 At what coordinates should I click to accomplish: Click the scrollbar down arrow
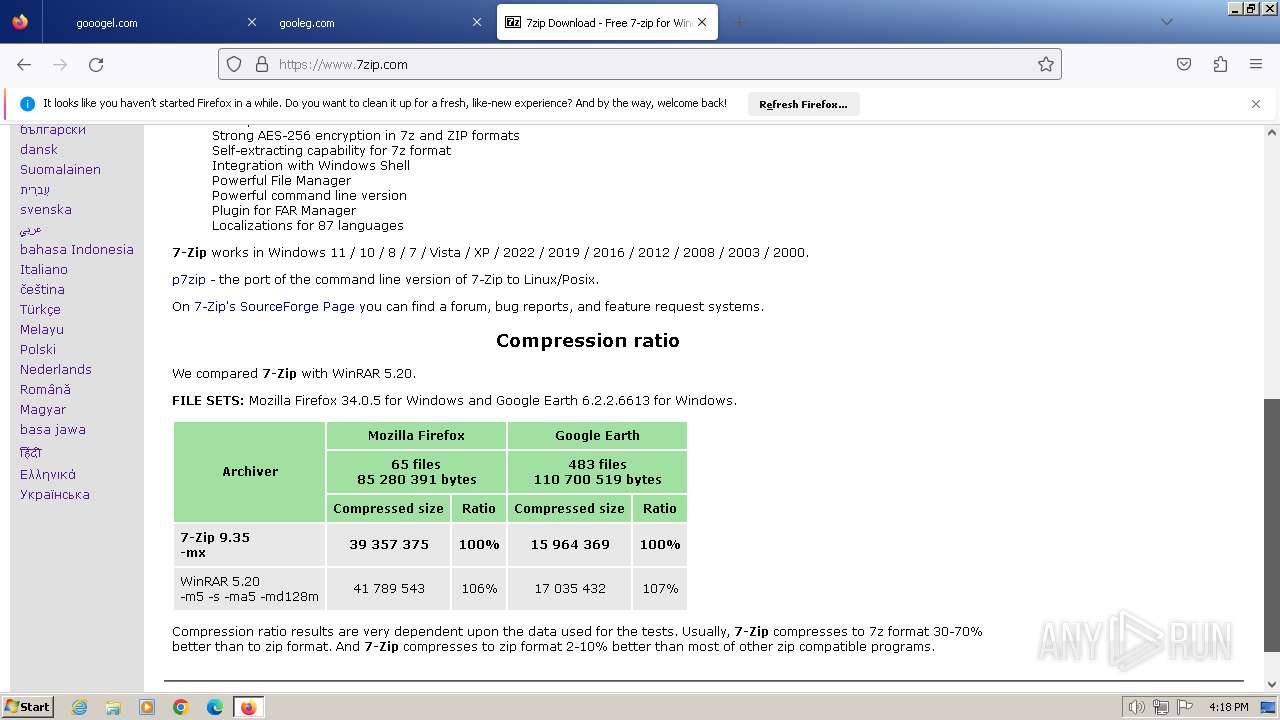click(x=1271, y=684)
